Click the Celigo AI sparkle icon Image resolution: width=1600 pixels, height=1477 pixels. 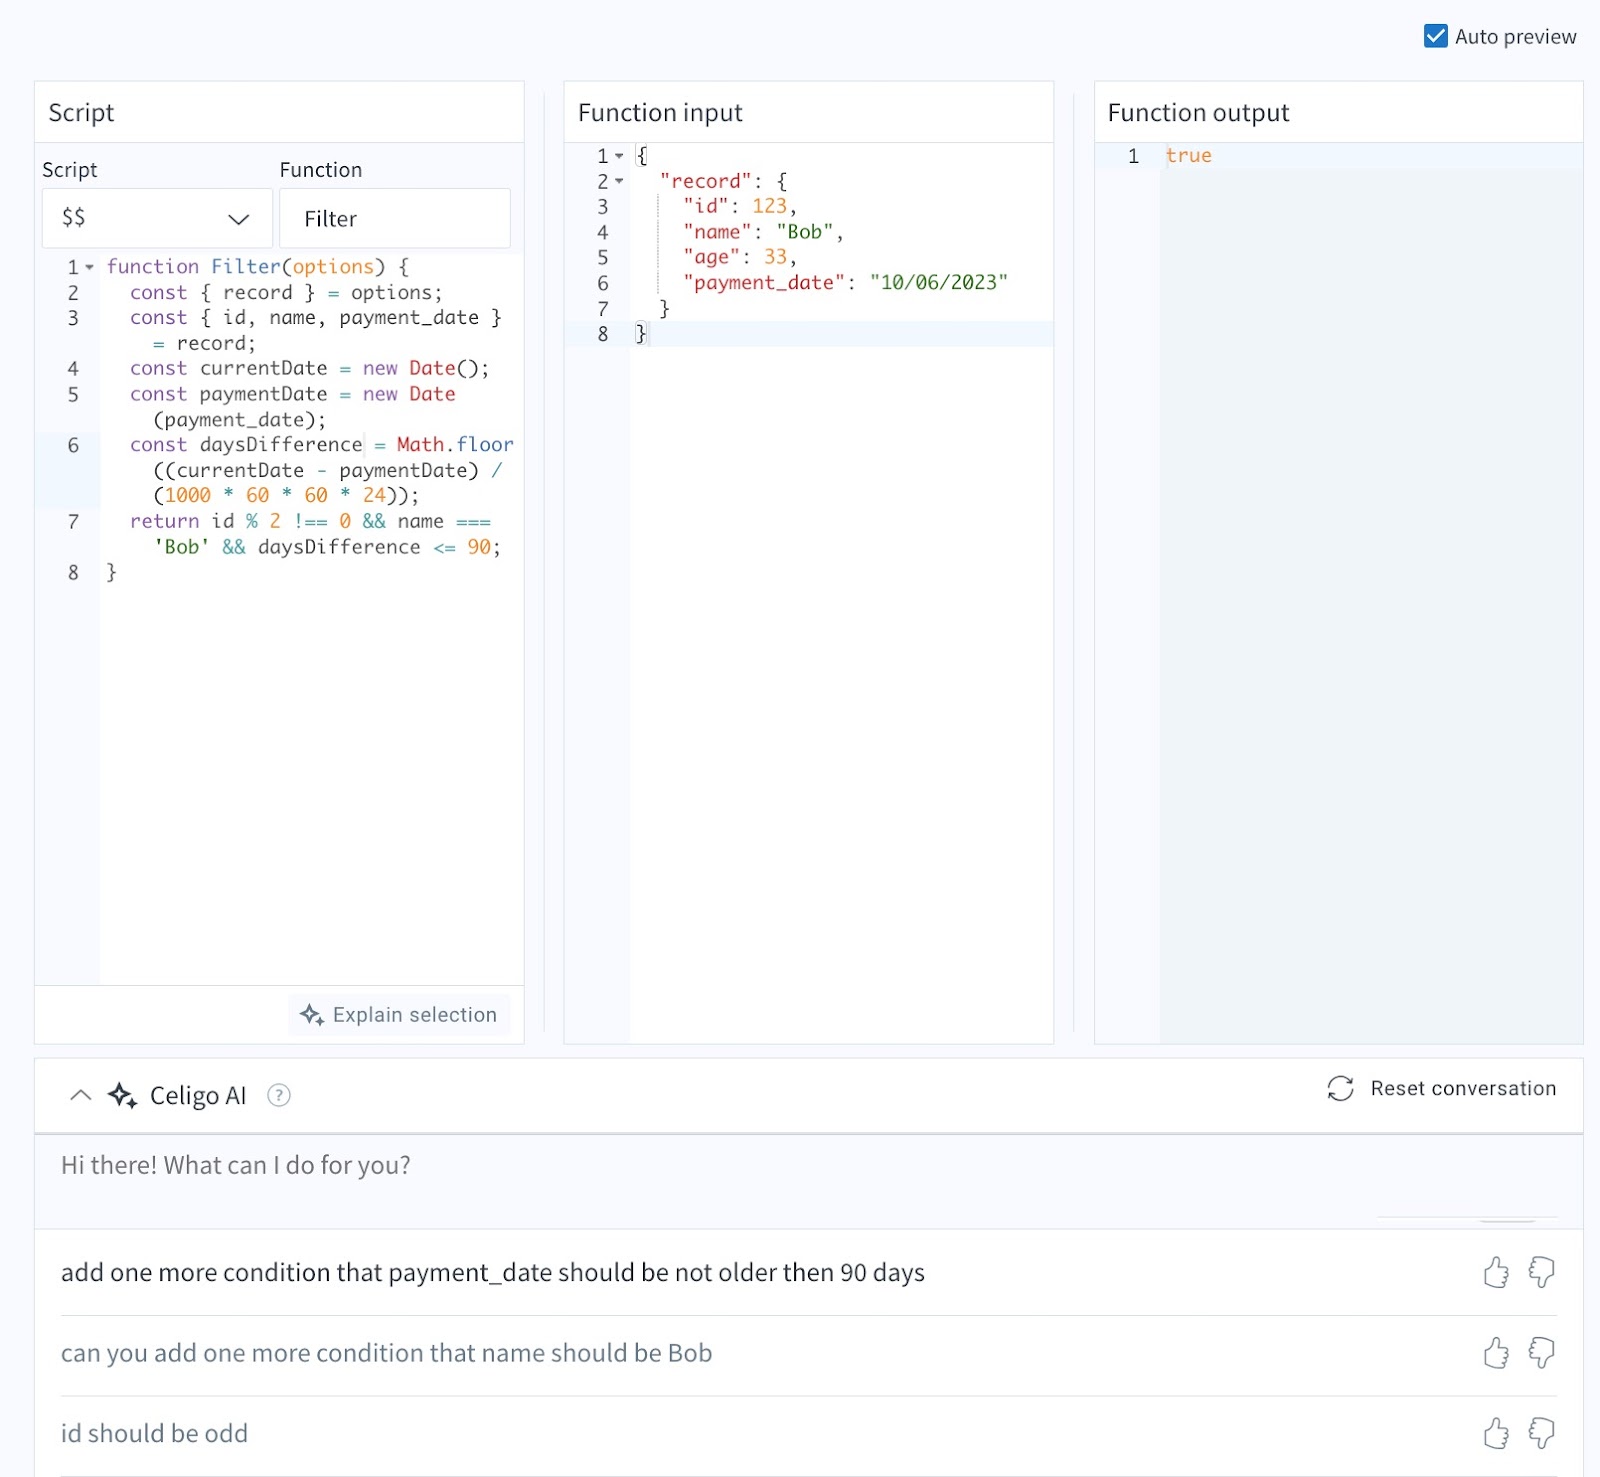122,1095
